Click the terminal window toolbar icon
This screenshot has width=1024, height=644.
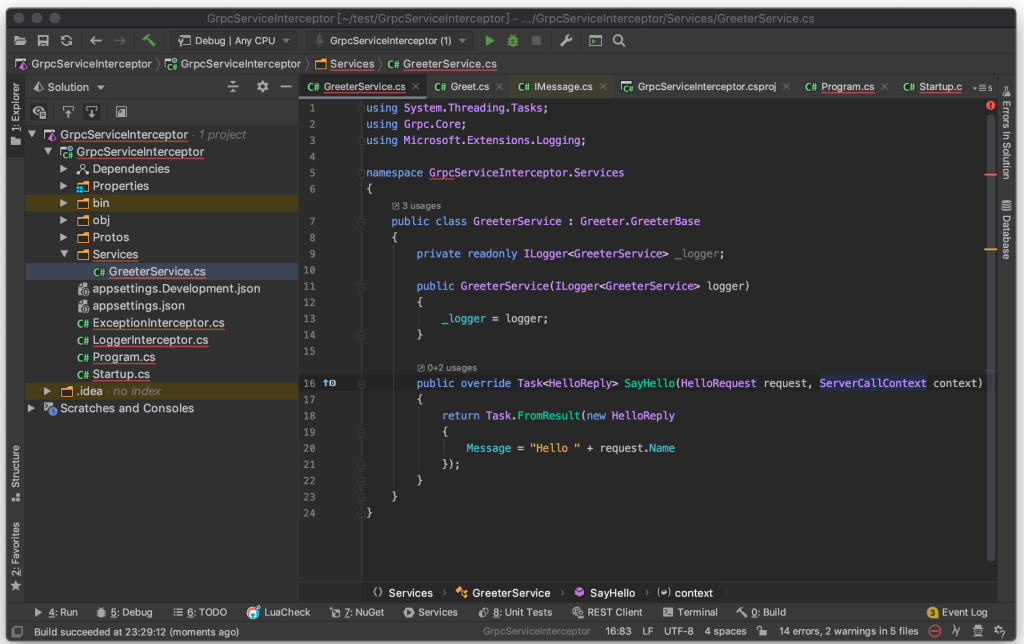[x=596, y=40]
